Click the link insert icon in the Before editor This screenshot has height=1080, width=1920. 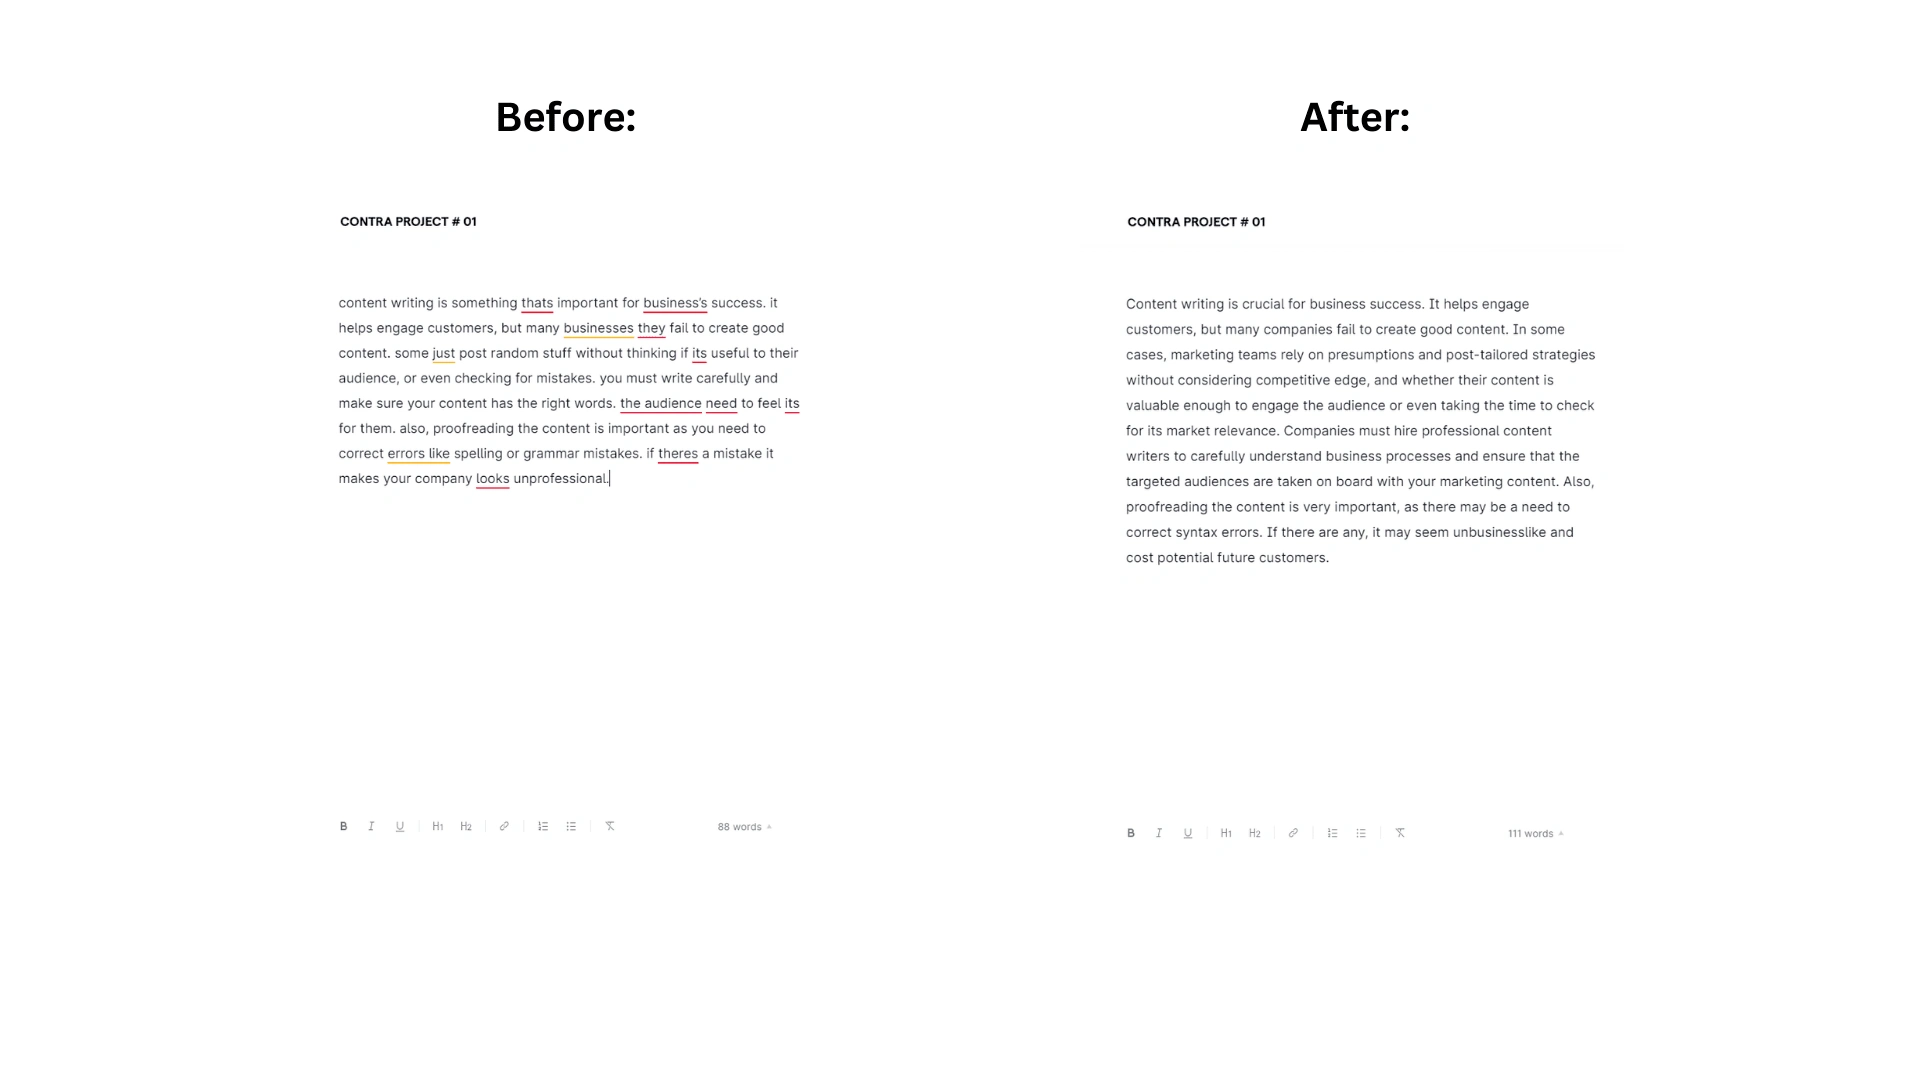point(504,825)
